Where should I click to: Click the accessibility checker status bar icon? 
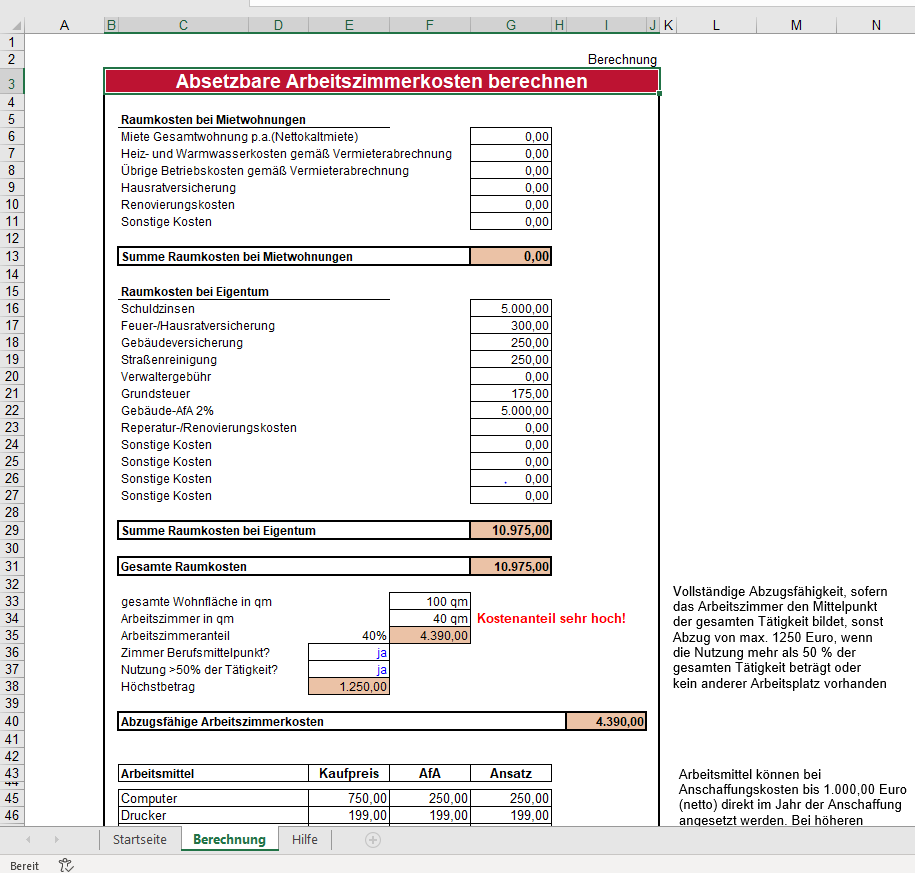(66, 865)
